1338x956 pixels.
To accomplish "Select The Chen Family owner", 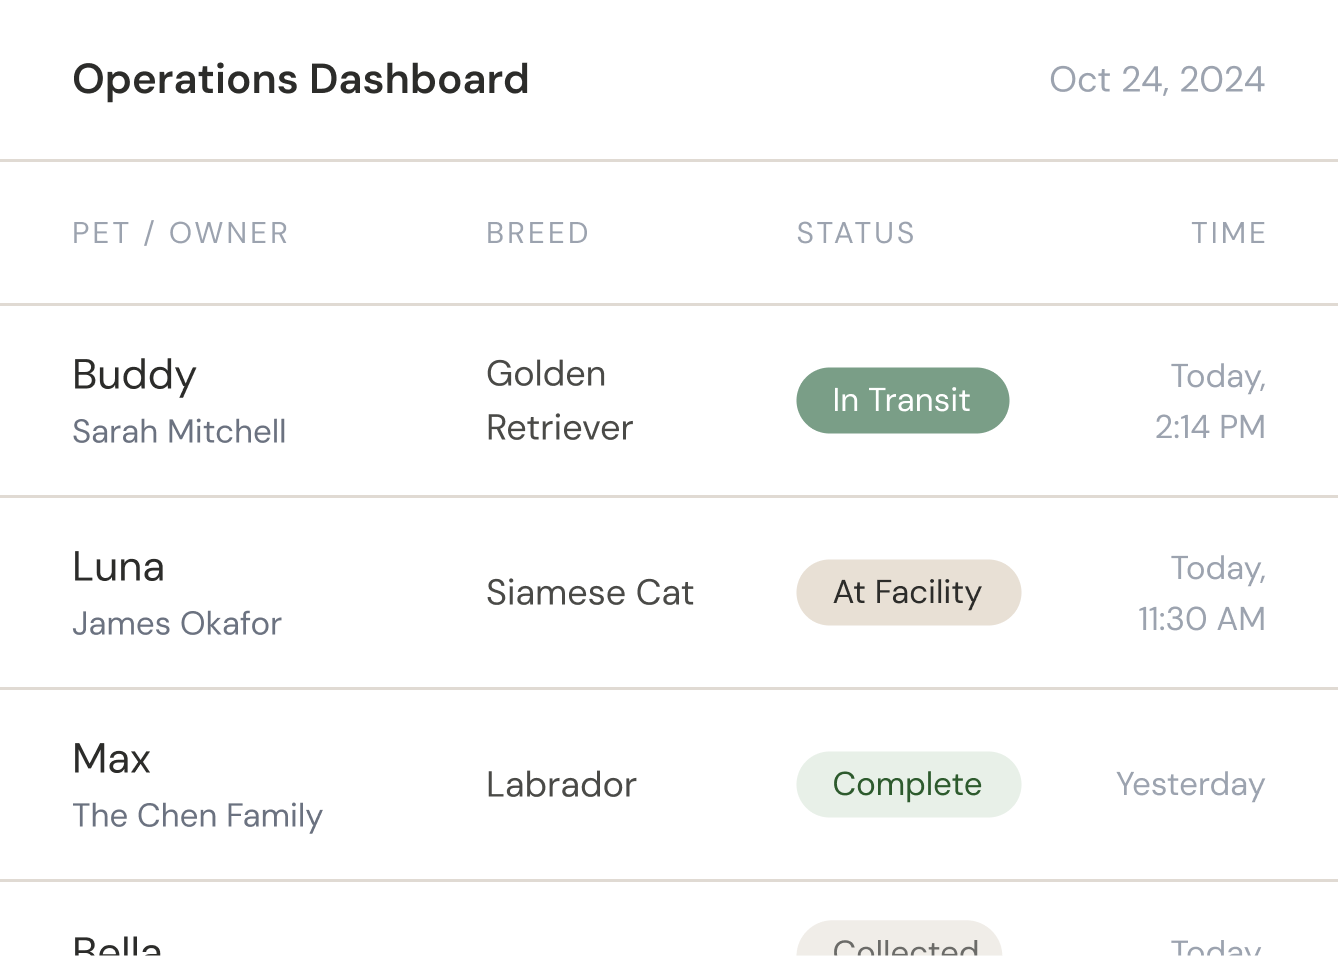I will pyautogui.click(x=197, y=815).
